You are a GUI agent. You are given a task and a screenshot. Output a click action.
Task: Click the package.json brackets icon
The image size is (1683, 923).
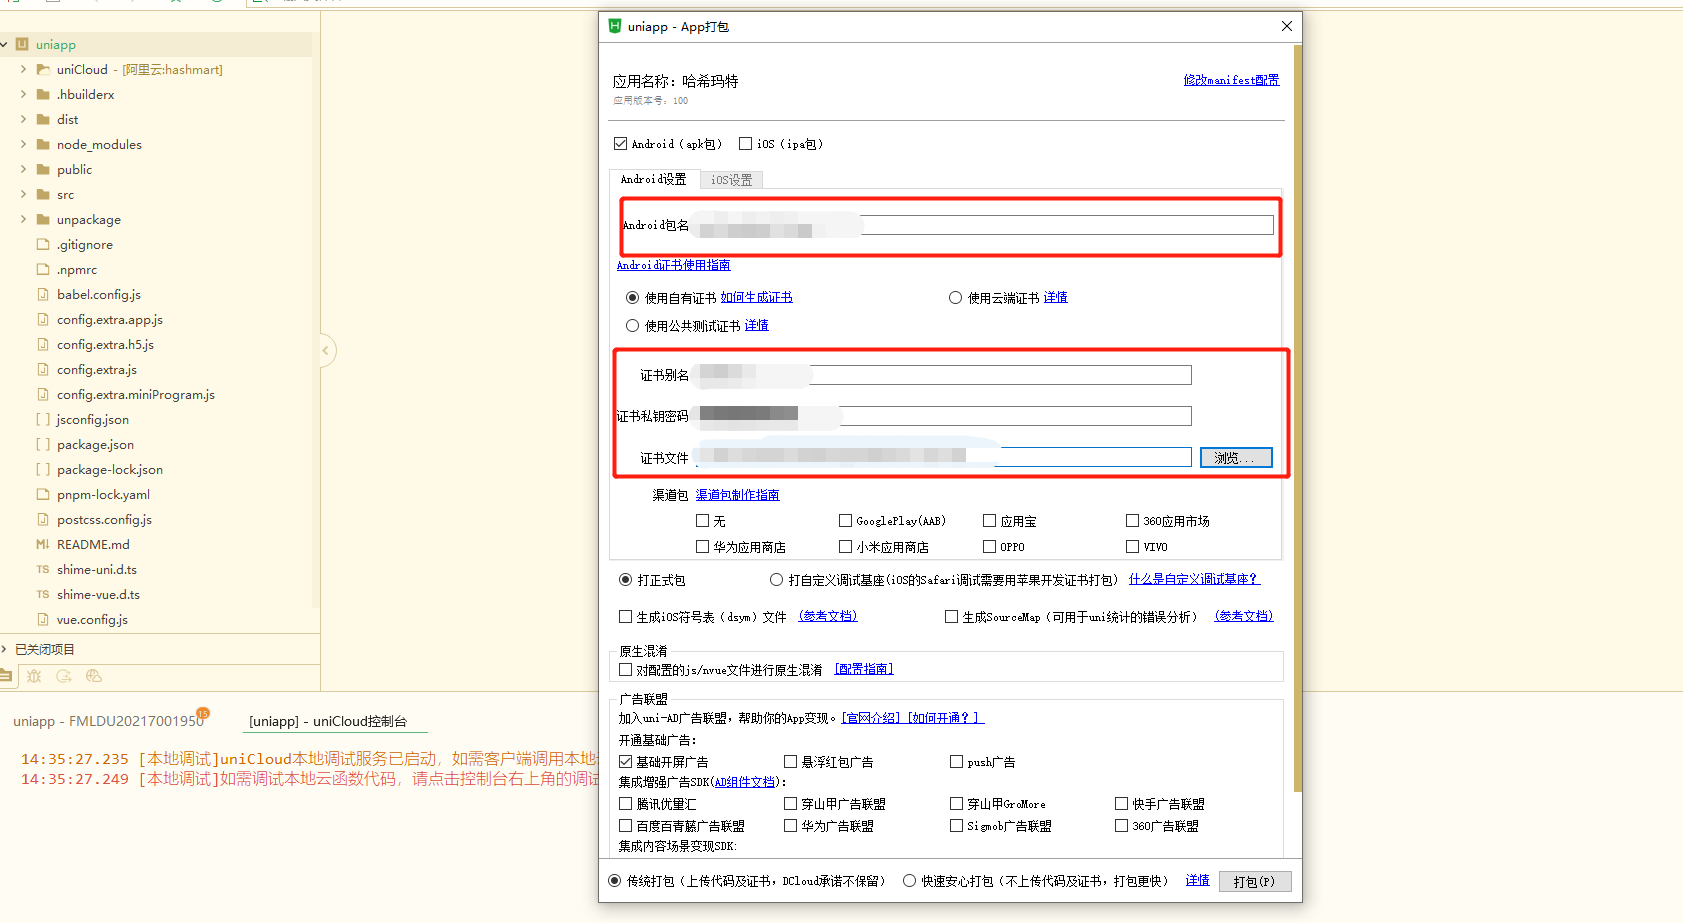tap(43, 445)
